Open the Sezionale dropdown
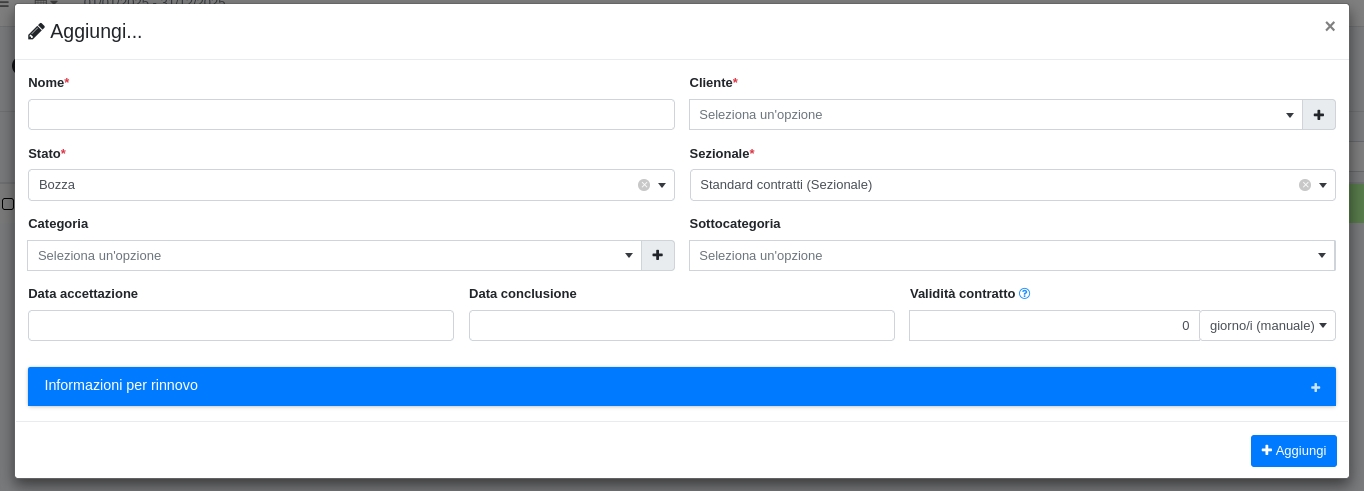Image resolution: width=1364 pixels, height=491 pixels. click(1000, 185)
